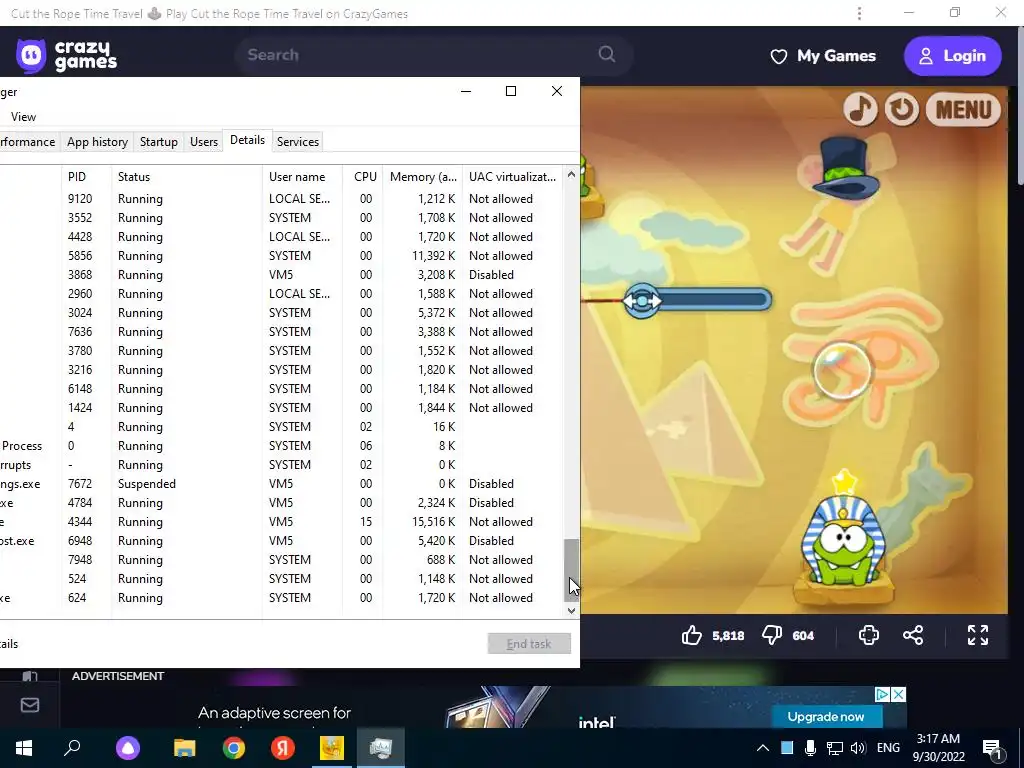Select process row with PID 5856
1024x768 pixels.
tap(281, 255)
